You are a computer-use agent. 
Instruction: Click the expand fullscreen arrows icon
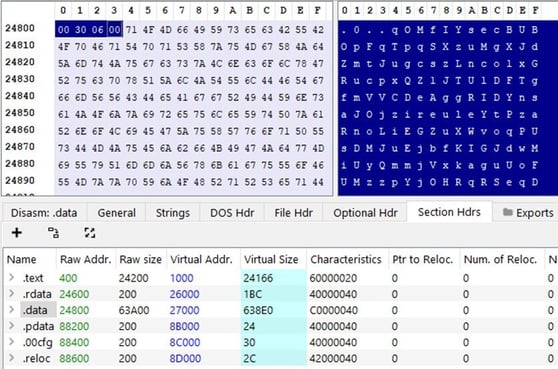tap(90, 233)
